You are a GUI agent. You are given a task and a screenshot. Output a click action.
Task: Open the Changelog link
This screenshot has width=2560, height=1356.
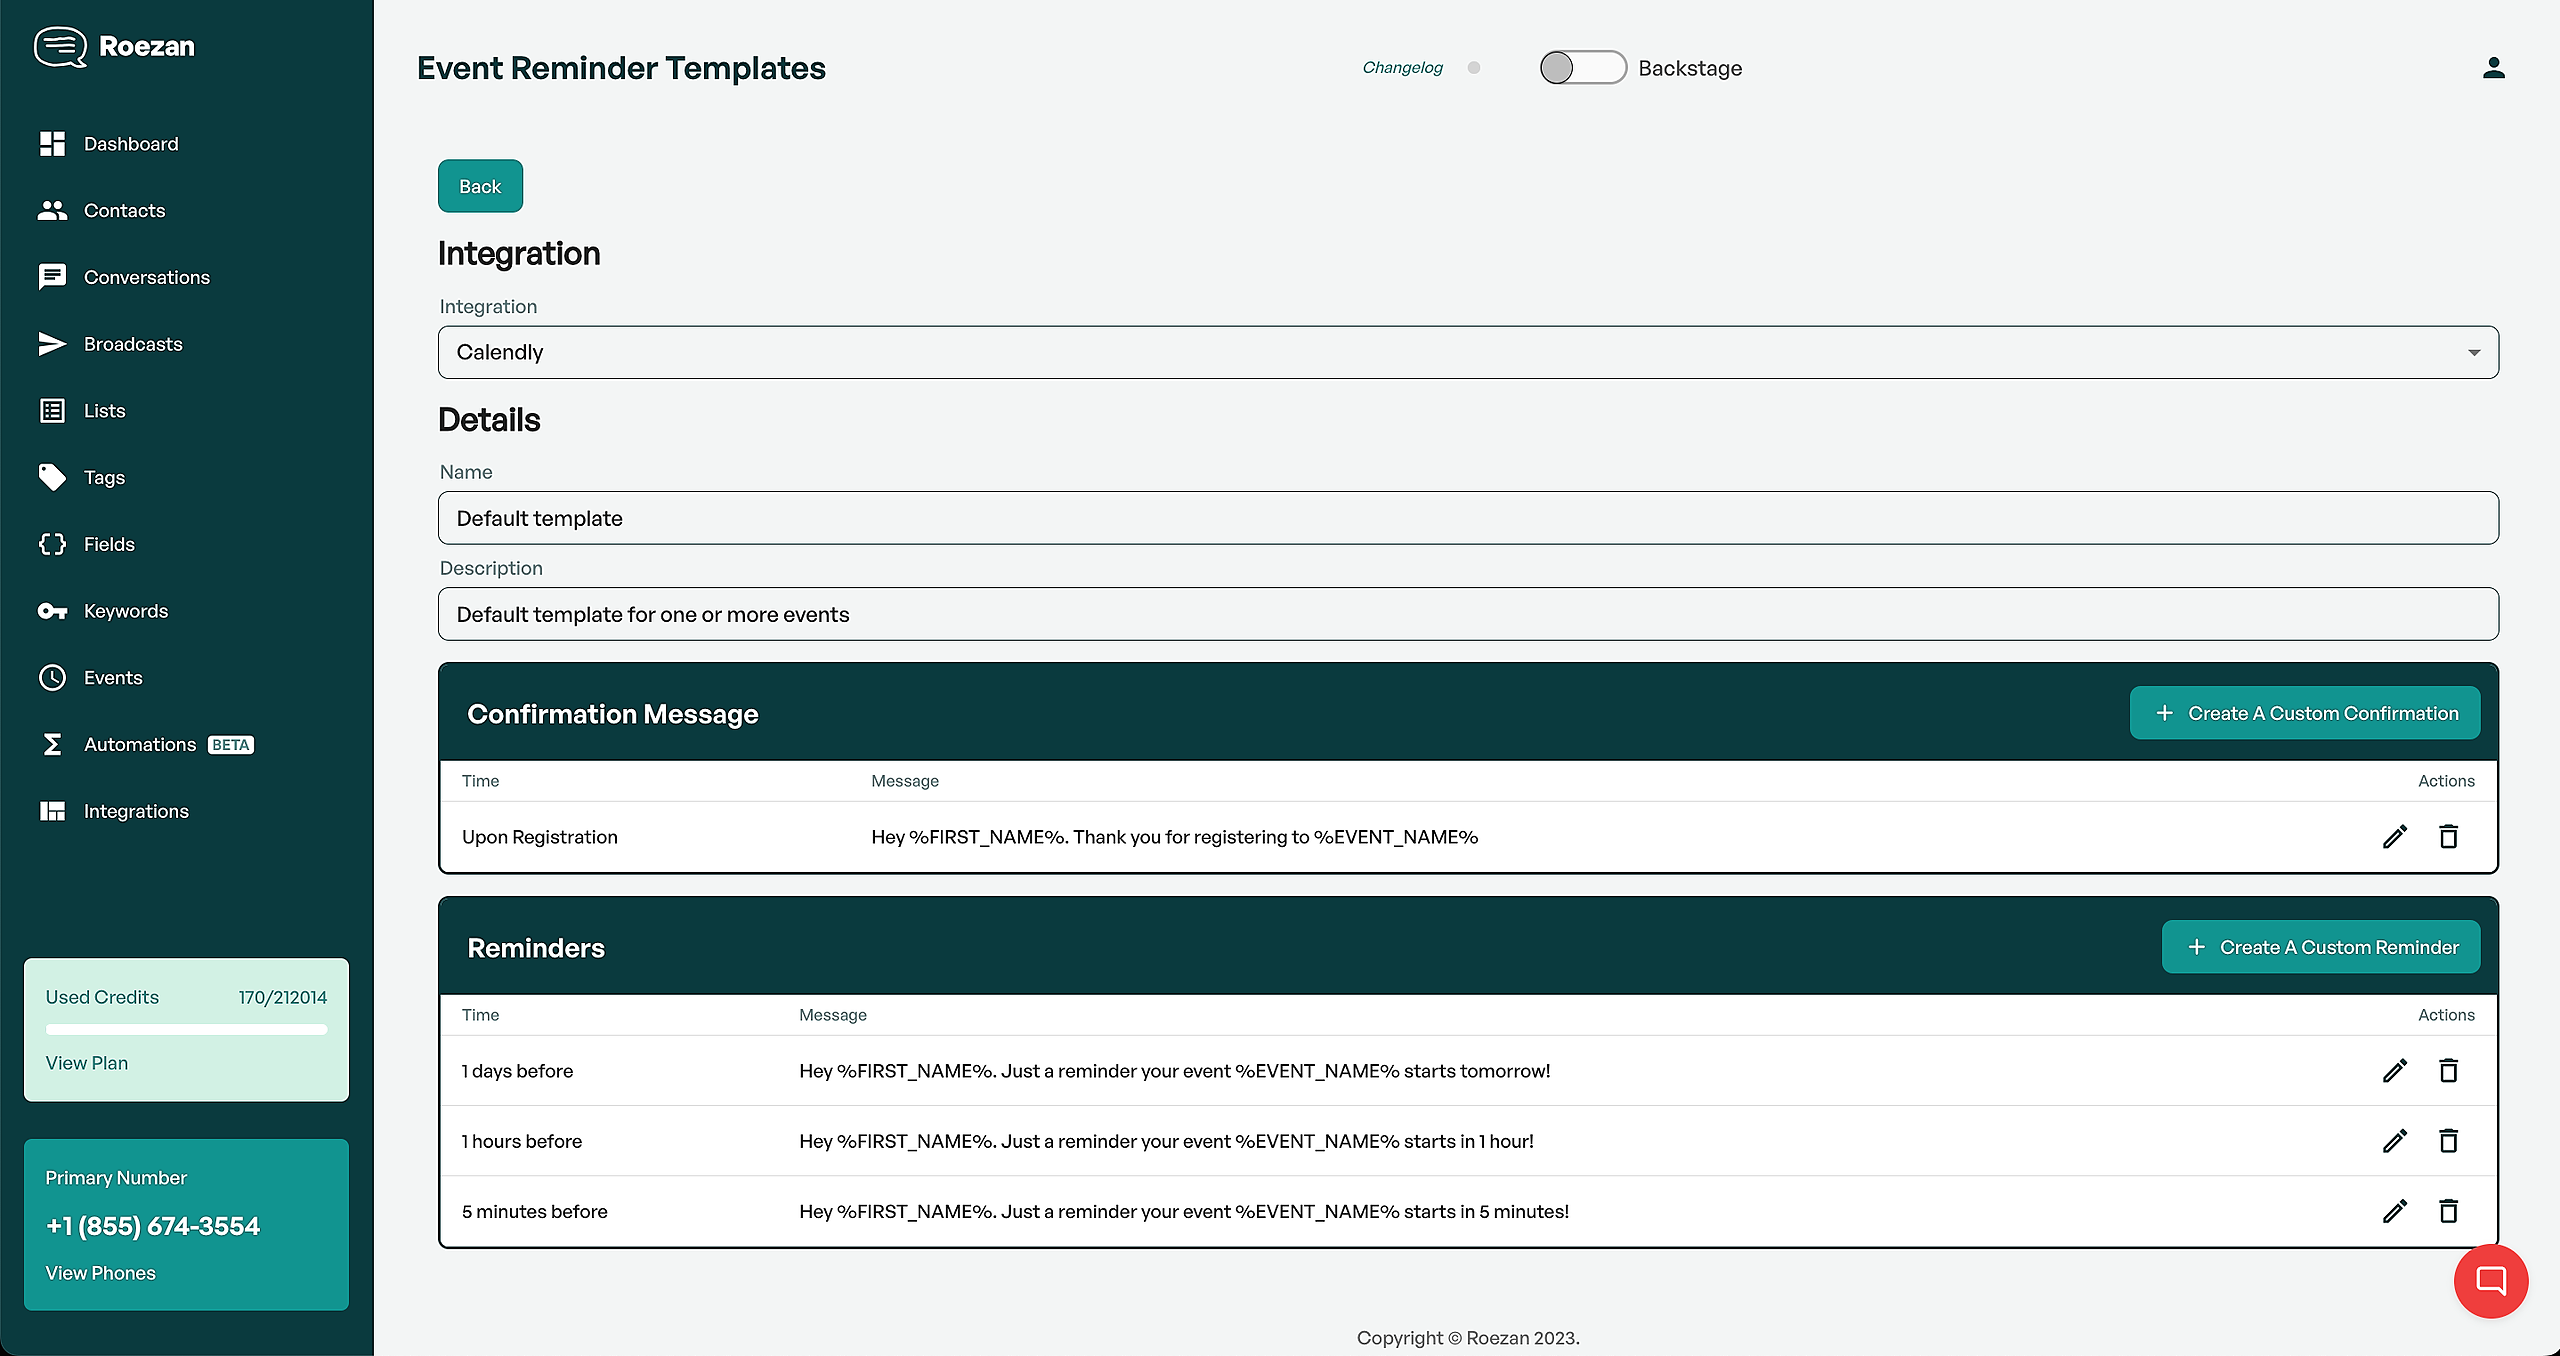(x=1402, y=68)
